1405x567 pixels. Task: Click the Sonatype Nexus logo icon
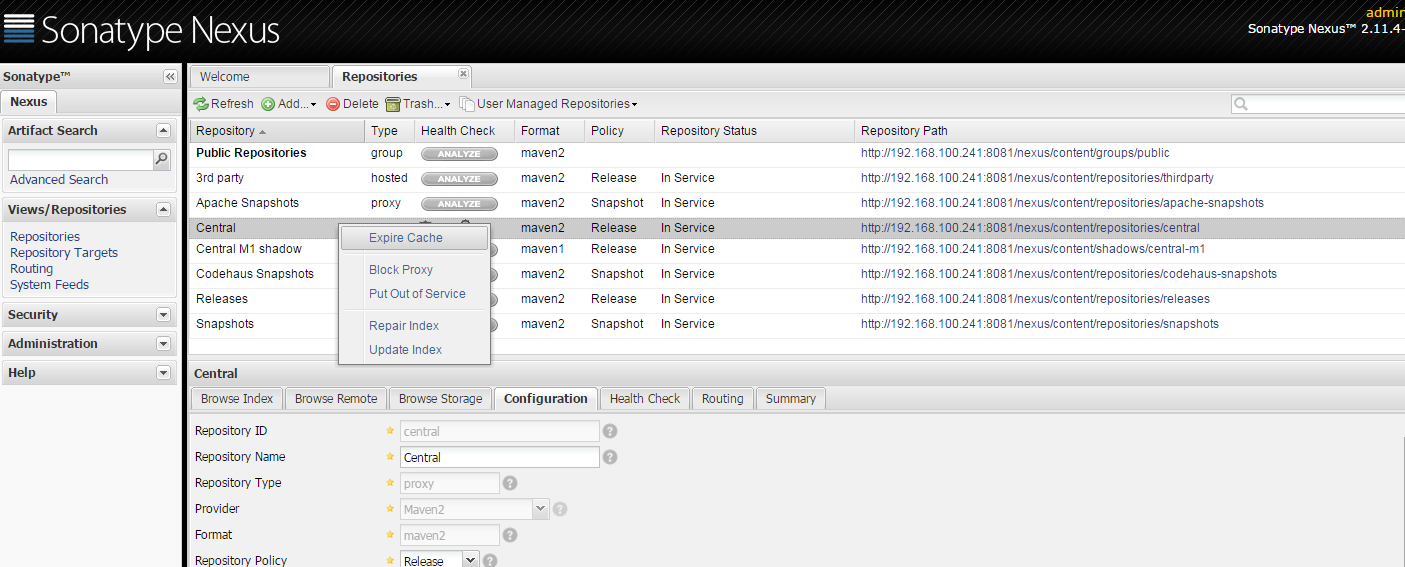pyautogui.click(x=19, y=29)
